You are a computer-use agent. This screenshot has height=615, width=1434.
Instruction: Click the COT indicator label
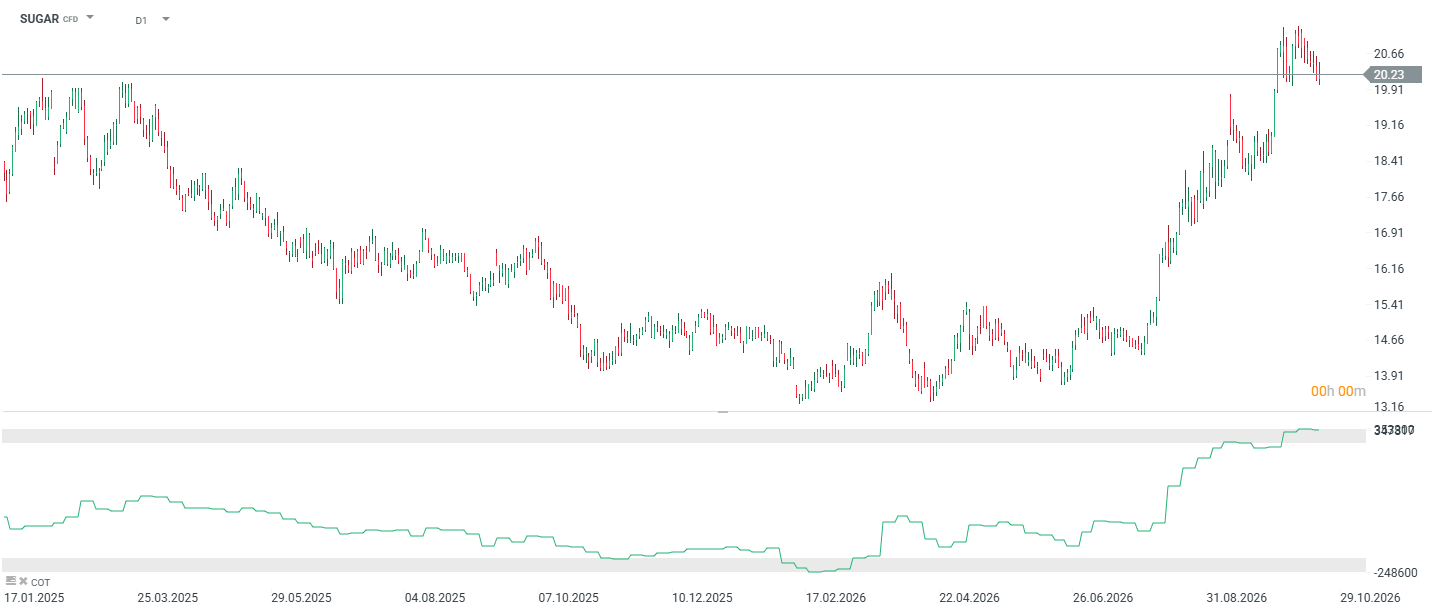pos(40,581)
